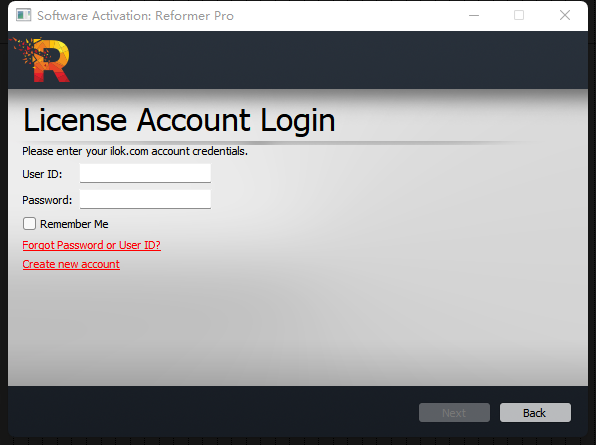
Task: Focus the User ID input field
Action: (145, 173)
